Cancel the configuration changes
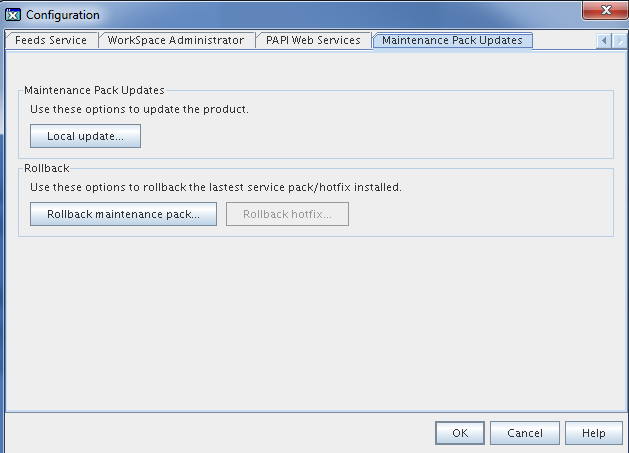Viewport: 629px width, 453px height. (525, 433)
